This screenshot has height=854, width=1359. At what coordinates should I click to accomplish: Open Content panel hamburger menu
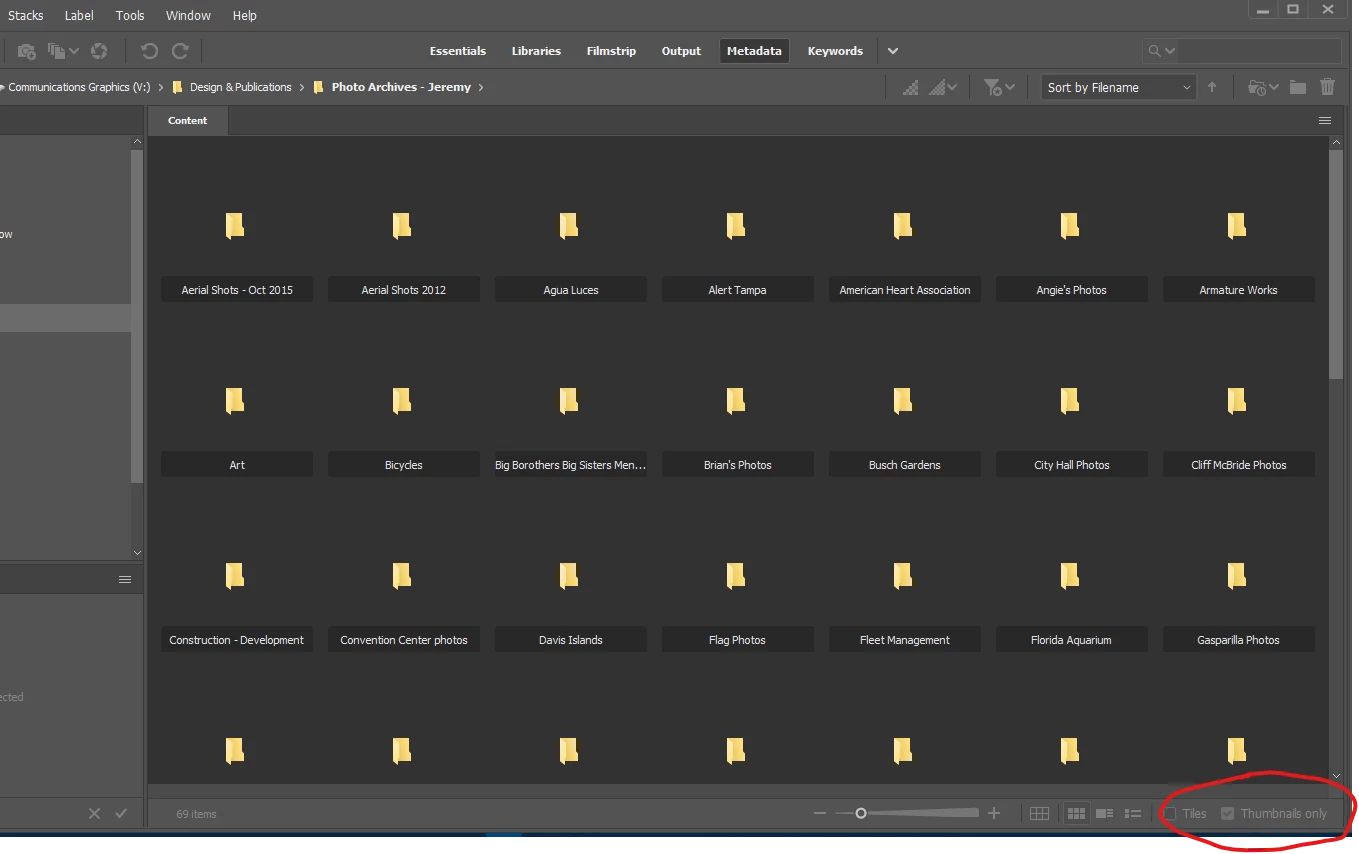pos(1325,121)
